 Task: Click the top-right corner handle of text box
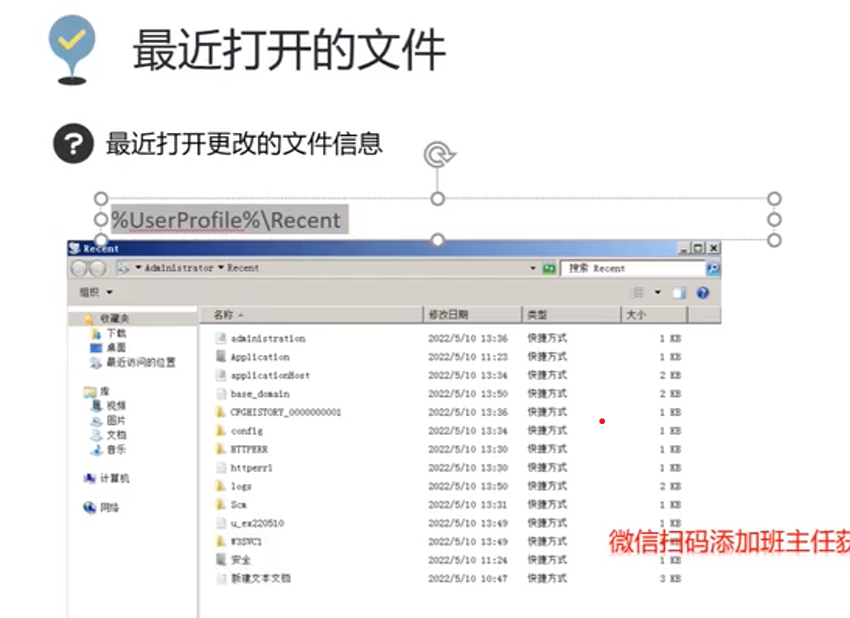click(x=774, y=199)
